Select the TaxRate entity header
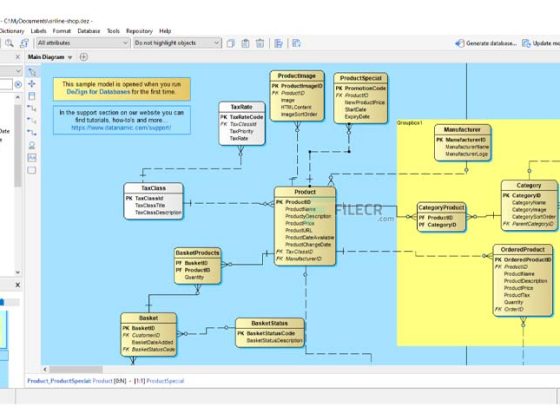560x420 pixels. coord(242,107)
